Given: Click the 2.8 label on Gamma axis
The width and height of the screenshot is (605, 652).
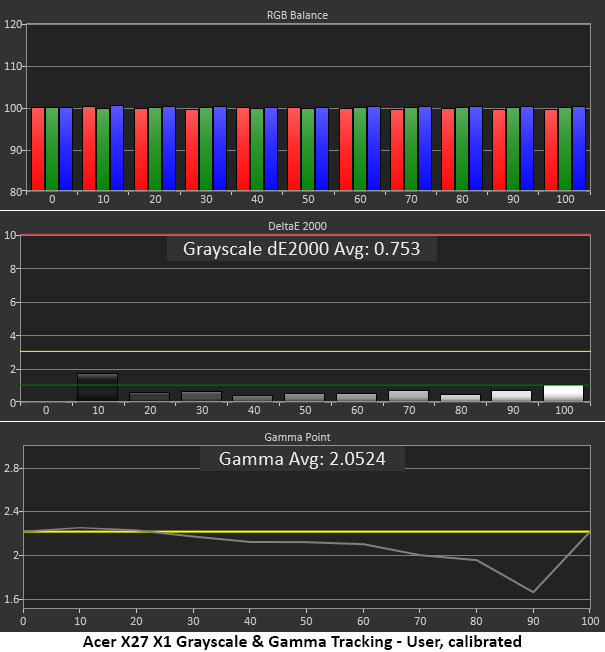Looking at the screenshot, I should pos(11,469).
